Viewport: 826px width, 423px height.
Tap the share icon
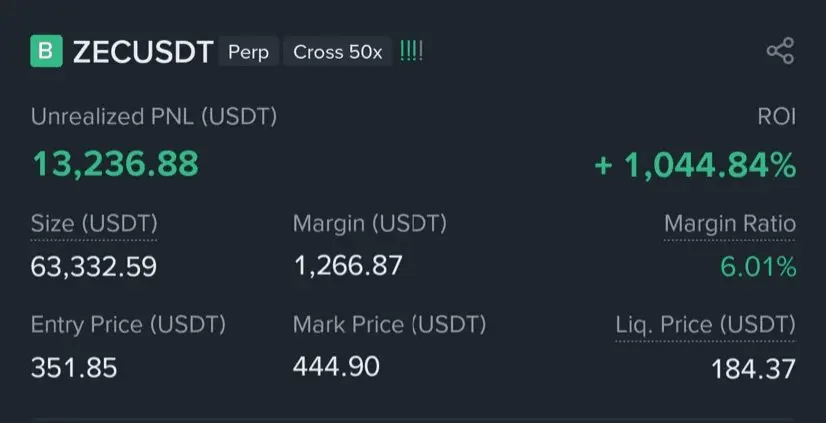coord(780,51)
